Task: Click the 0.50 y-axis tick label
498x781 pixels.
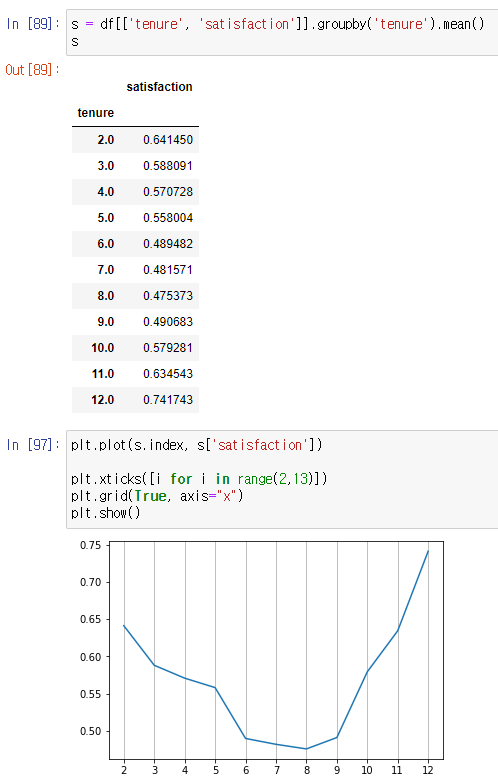Action: tap(91, 731)
